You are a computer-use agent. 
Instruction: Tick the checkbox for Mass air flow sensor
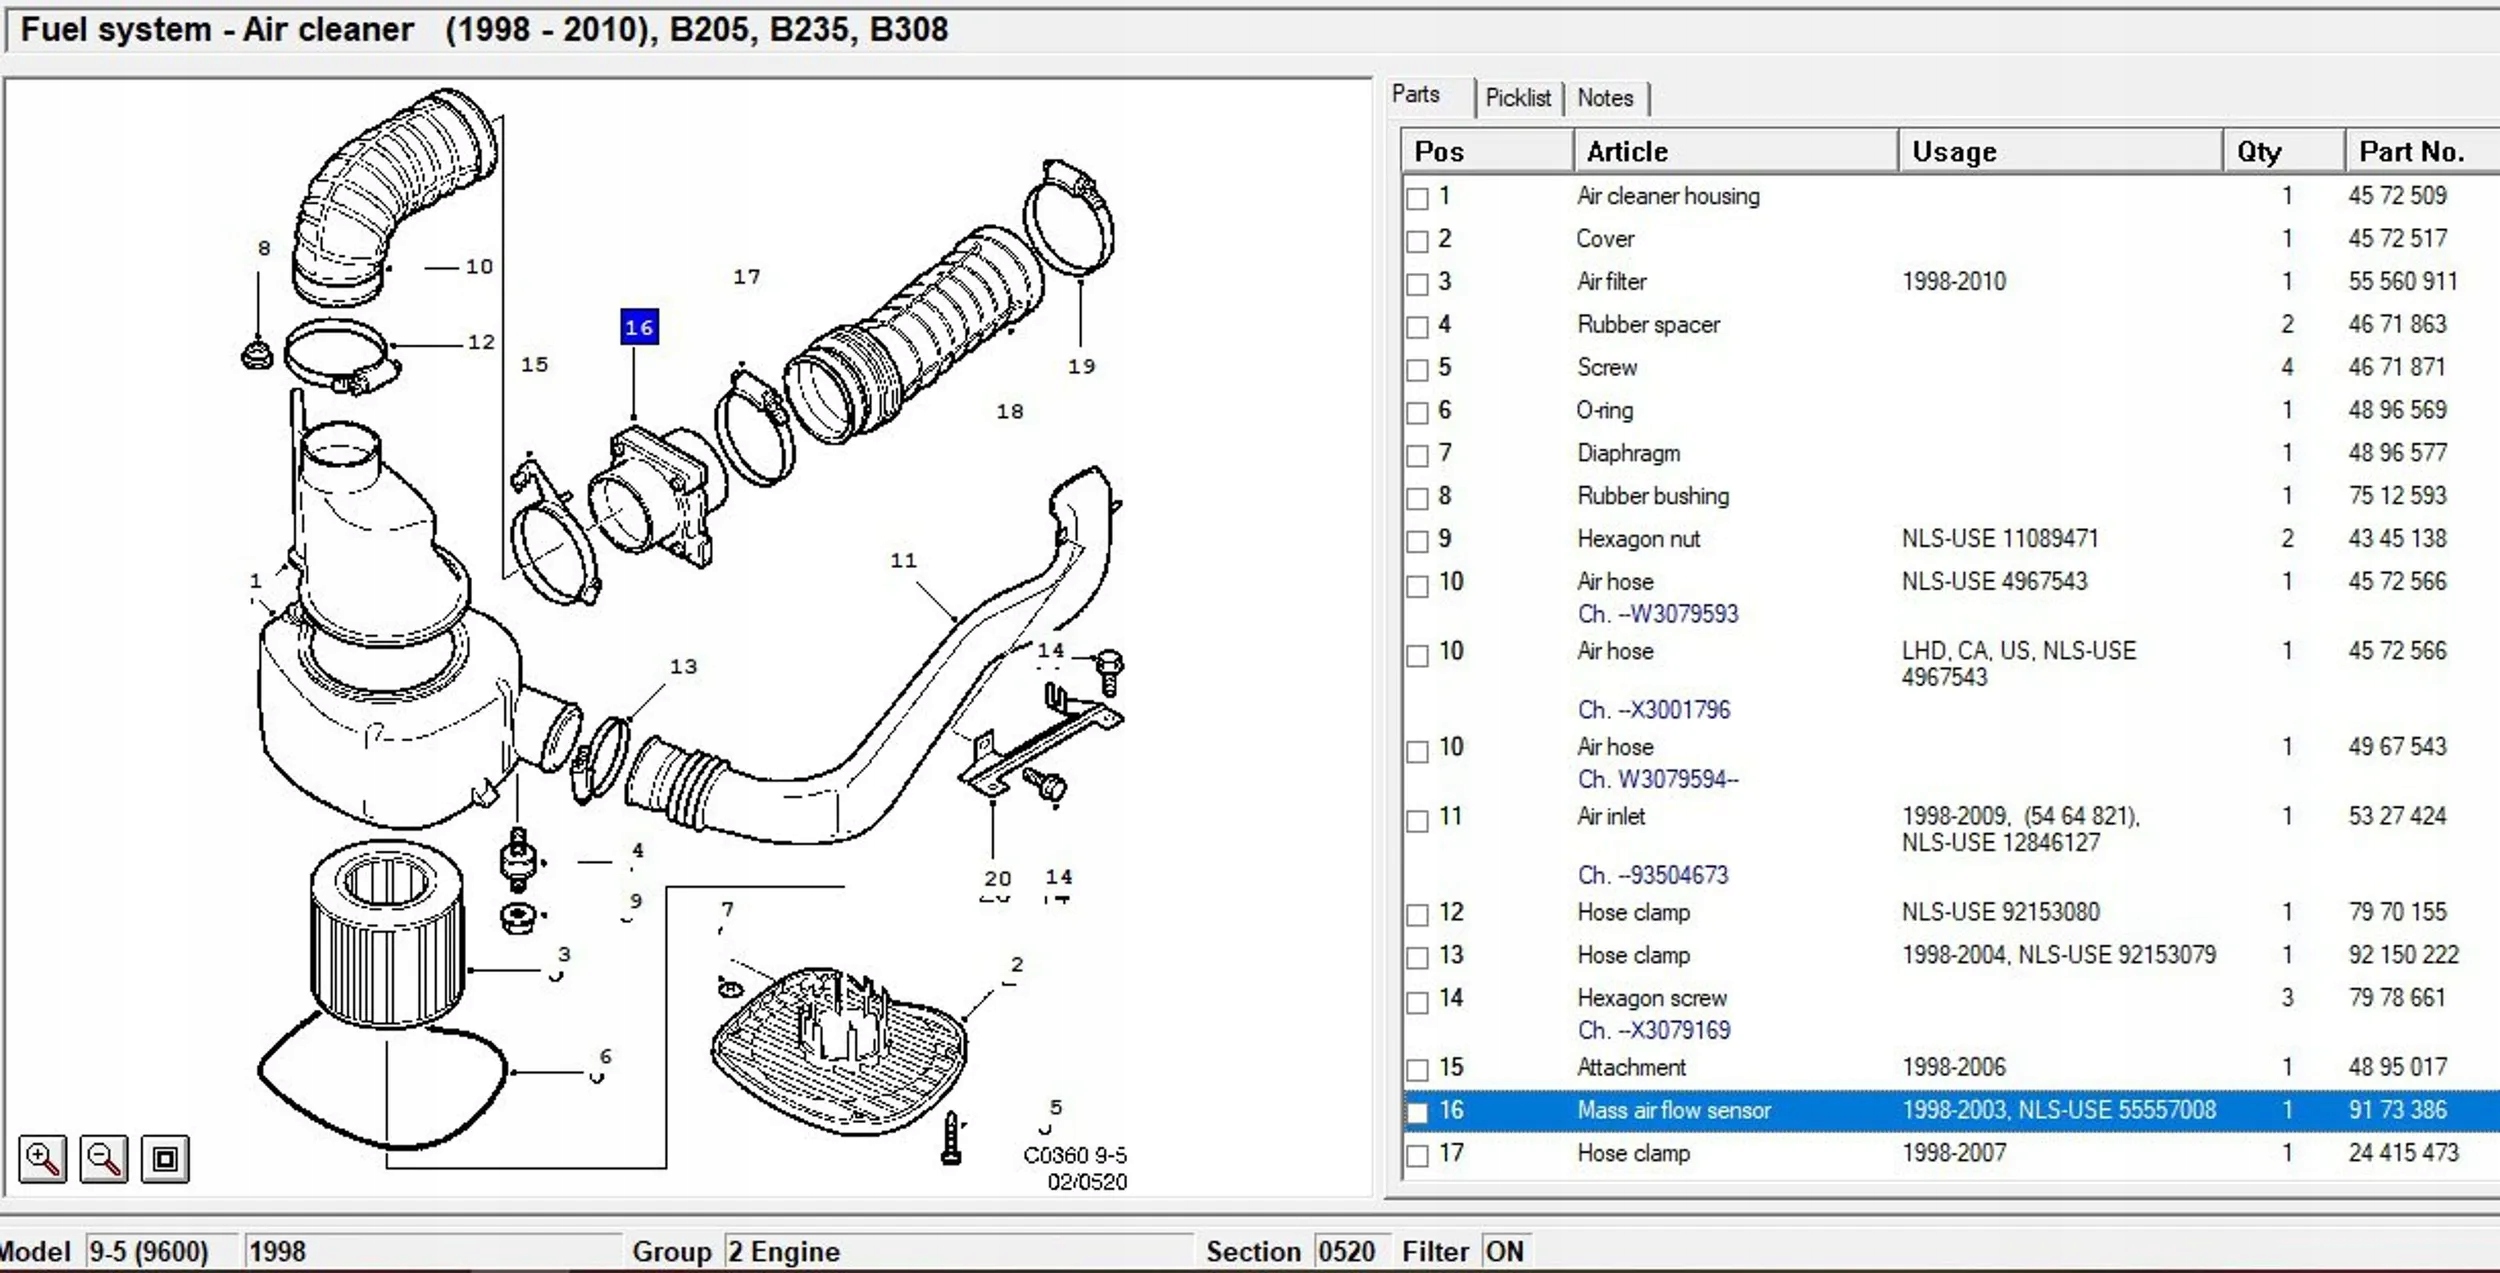(1417, 1112)
